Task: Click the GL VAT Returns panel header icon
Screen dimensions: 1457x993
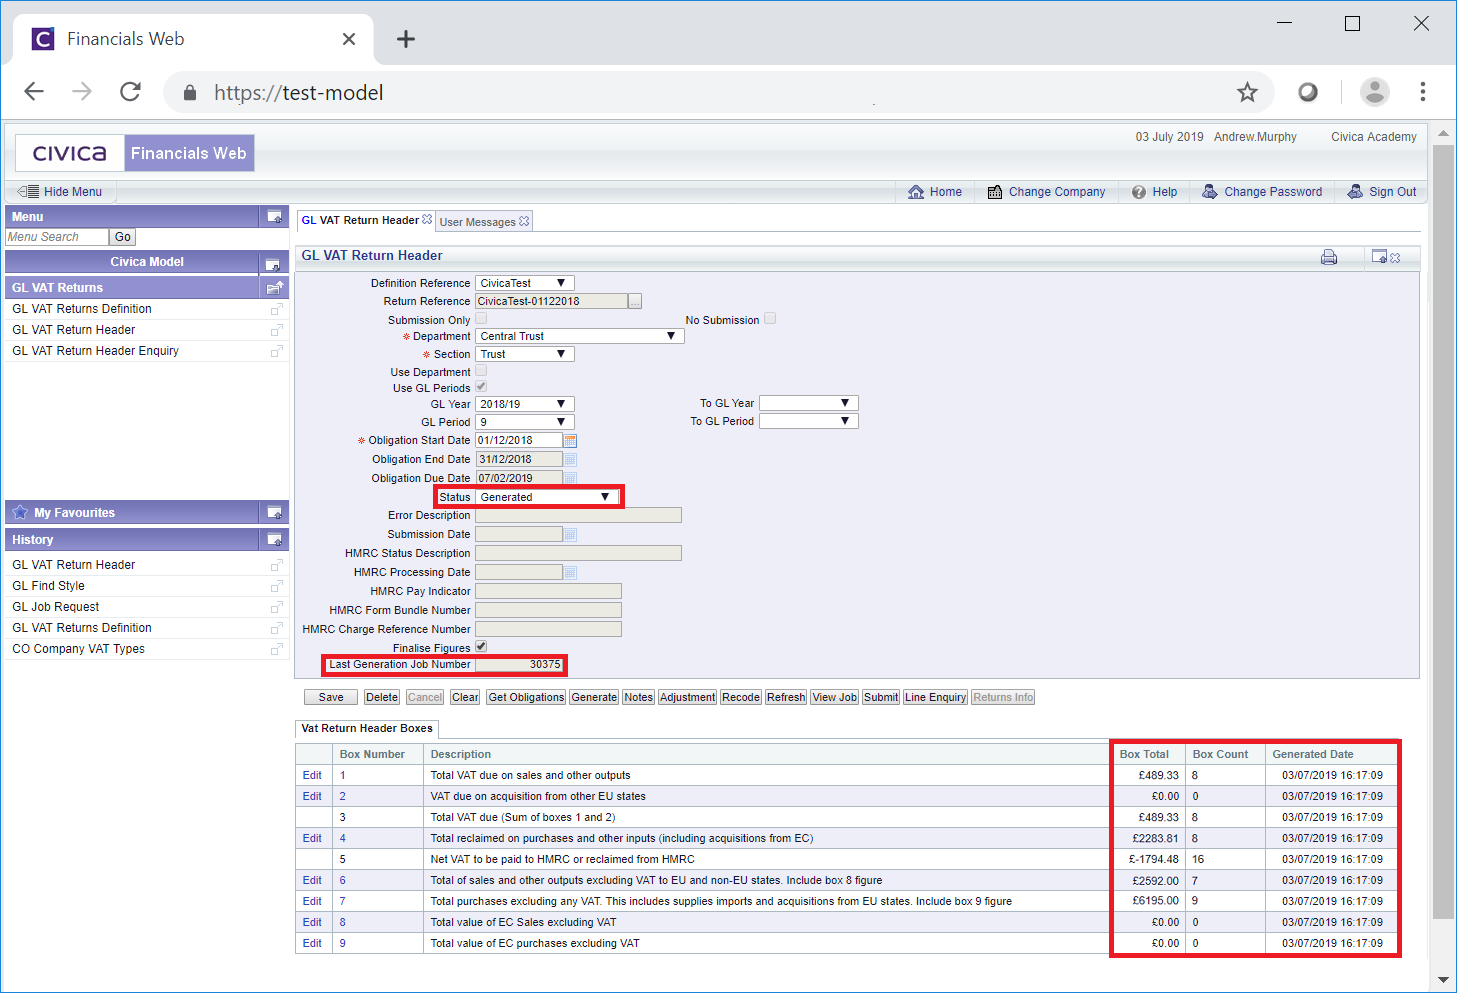Action: 274,288
